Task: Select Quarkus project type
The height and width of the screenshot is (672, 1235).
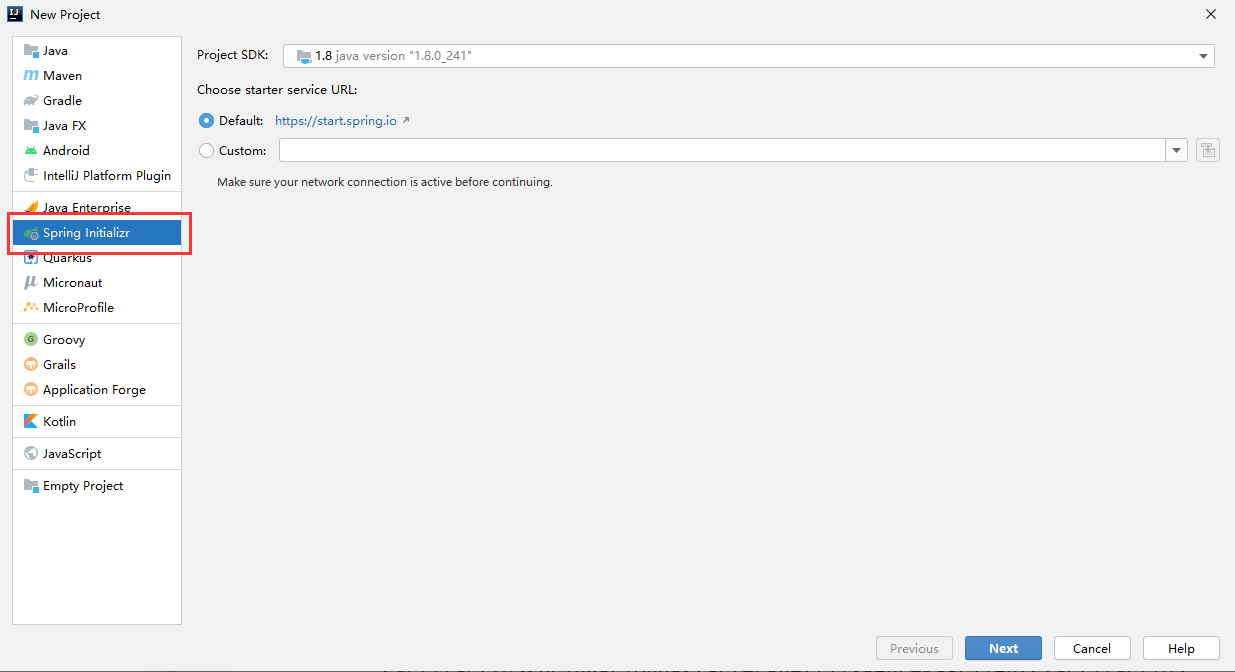Action: point(97,257)
